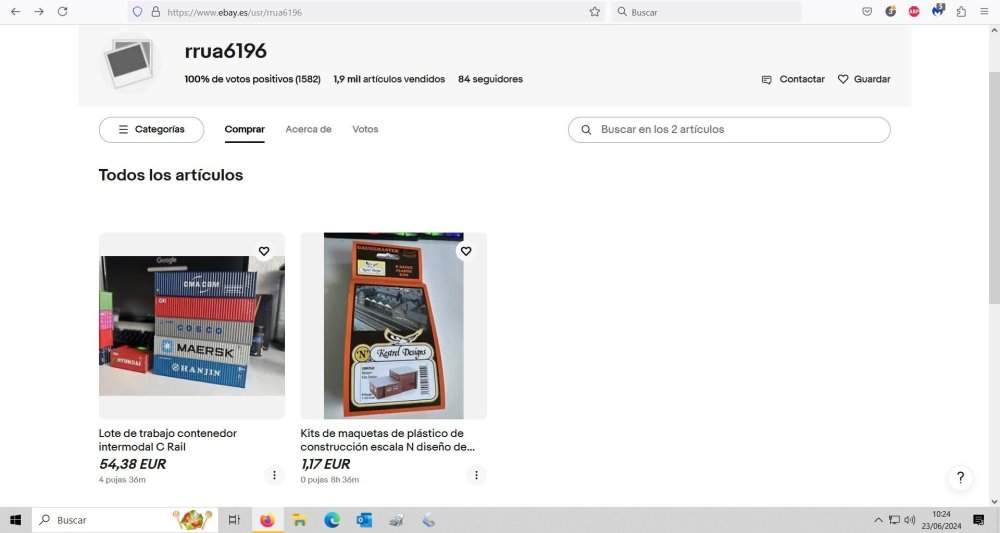Show hidden system tray icons chevron
Image resolution: width=1000 pixels, height=533 pixels.
(x=878, y=520)
